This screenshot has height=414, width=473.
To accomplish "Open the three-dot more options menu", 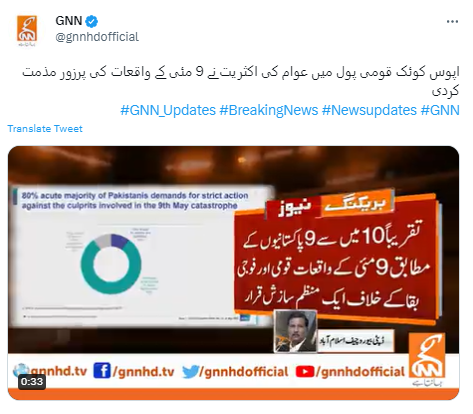I will [452, 22].
